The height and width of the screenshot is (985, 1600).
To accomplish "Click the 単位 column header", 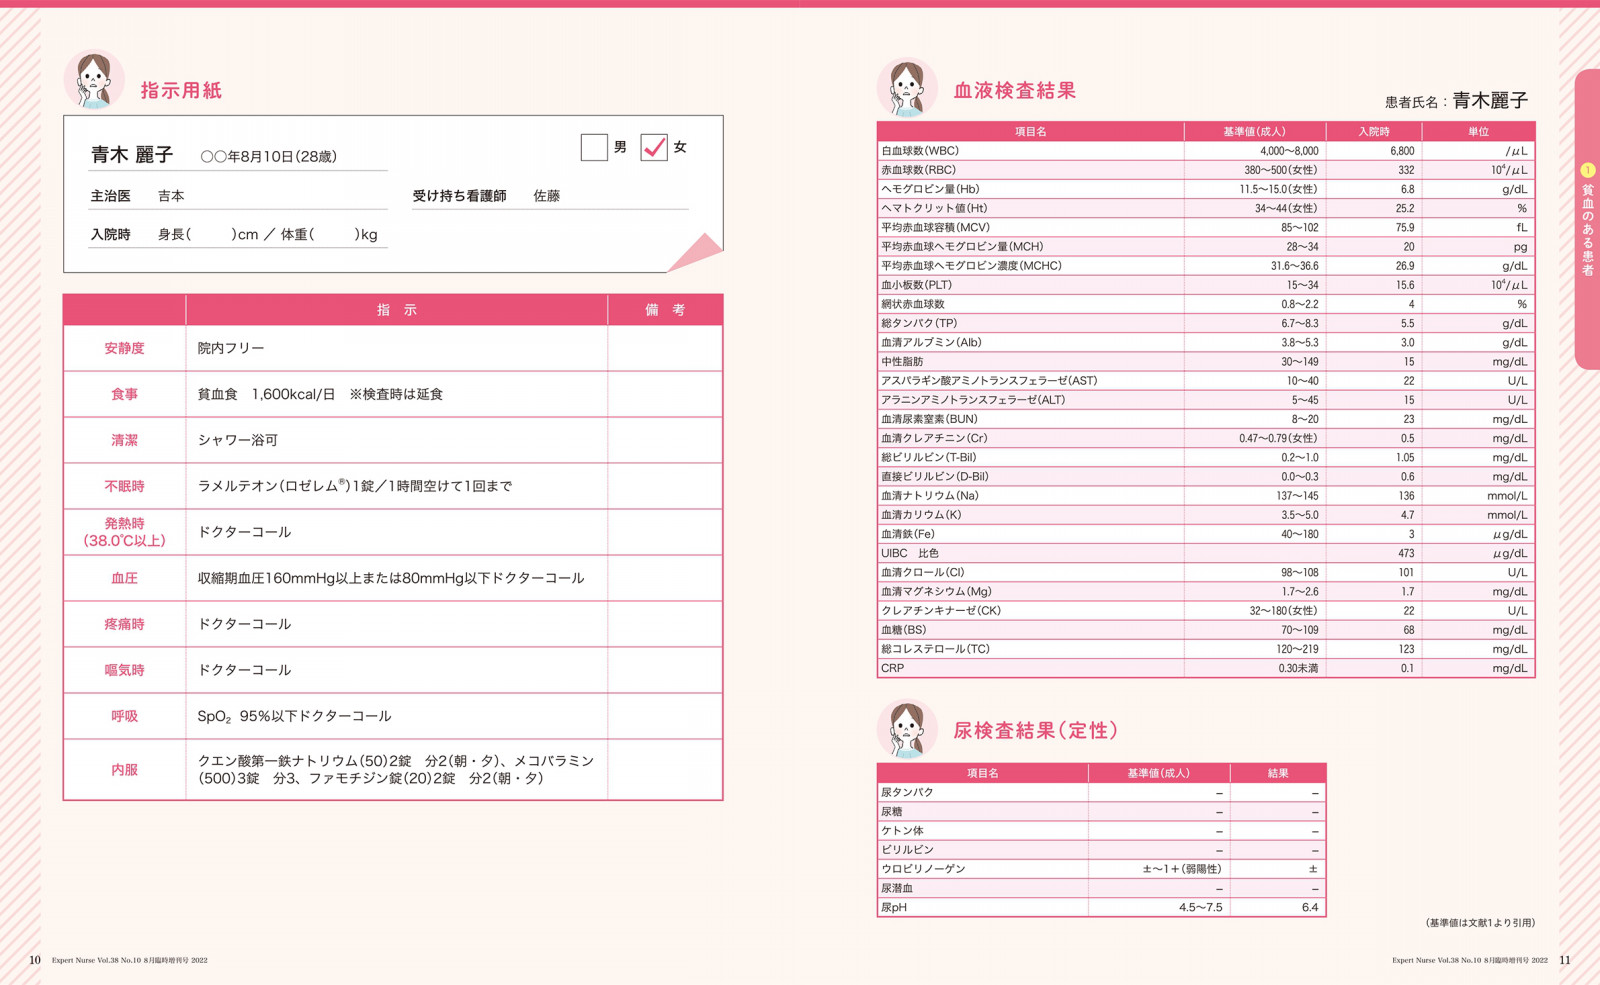I will tap(1478, 131).
